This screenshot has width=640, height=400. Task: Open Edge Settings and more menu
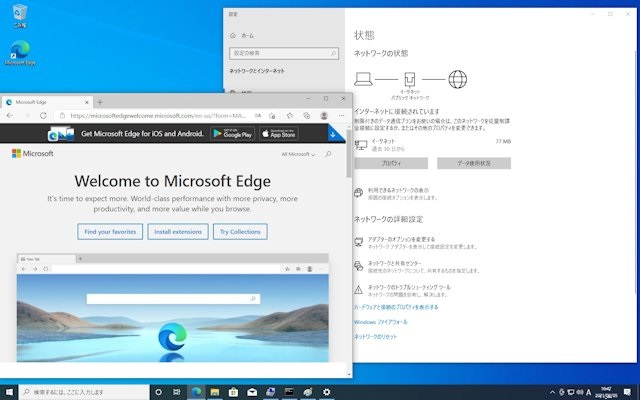tap(341, 116)
